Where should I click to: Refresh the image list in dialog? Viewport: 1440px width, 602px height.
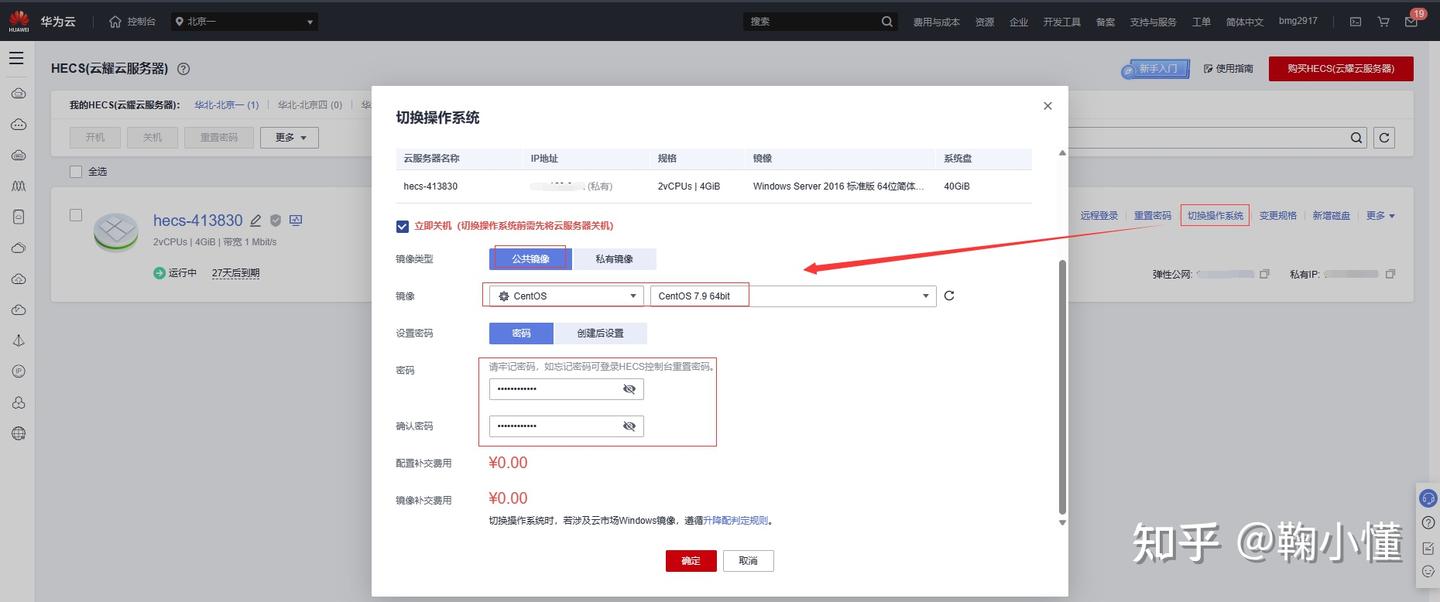[949, 296]
